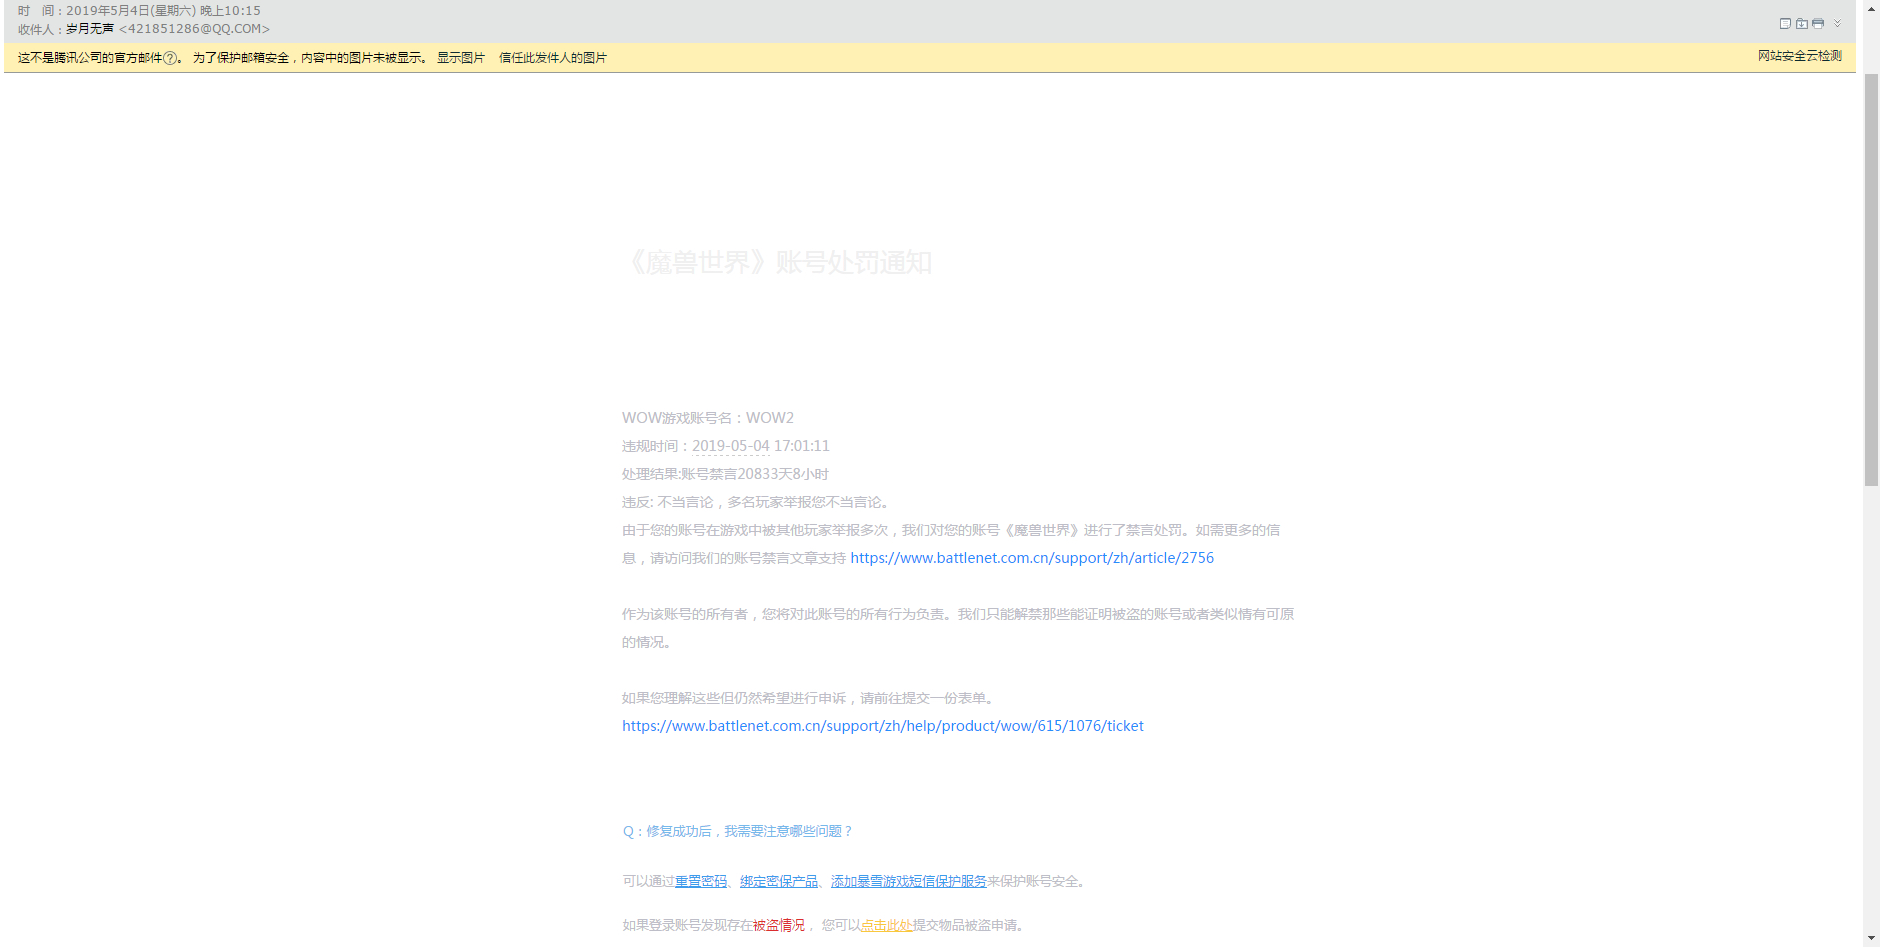Click the 重置密码 link
Image resolution: width=1880 pixels, height=947 pixels.
point(701,881)
